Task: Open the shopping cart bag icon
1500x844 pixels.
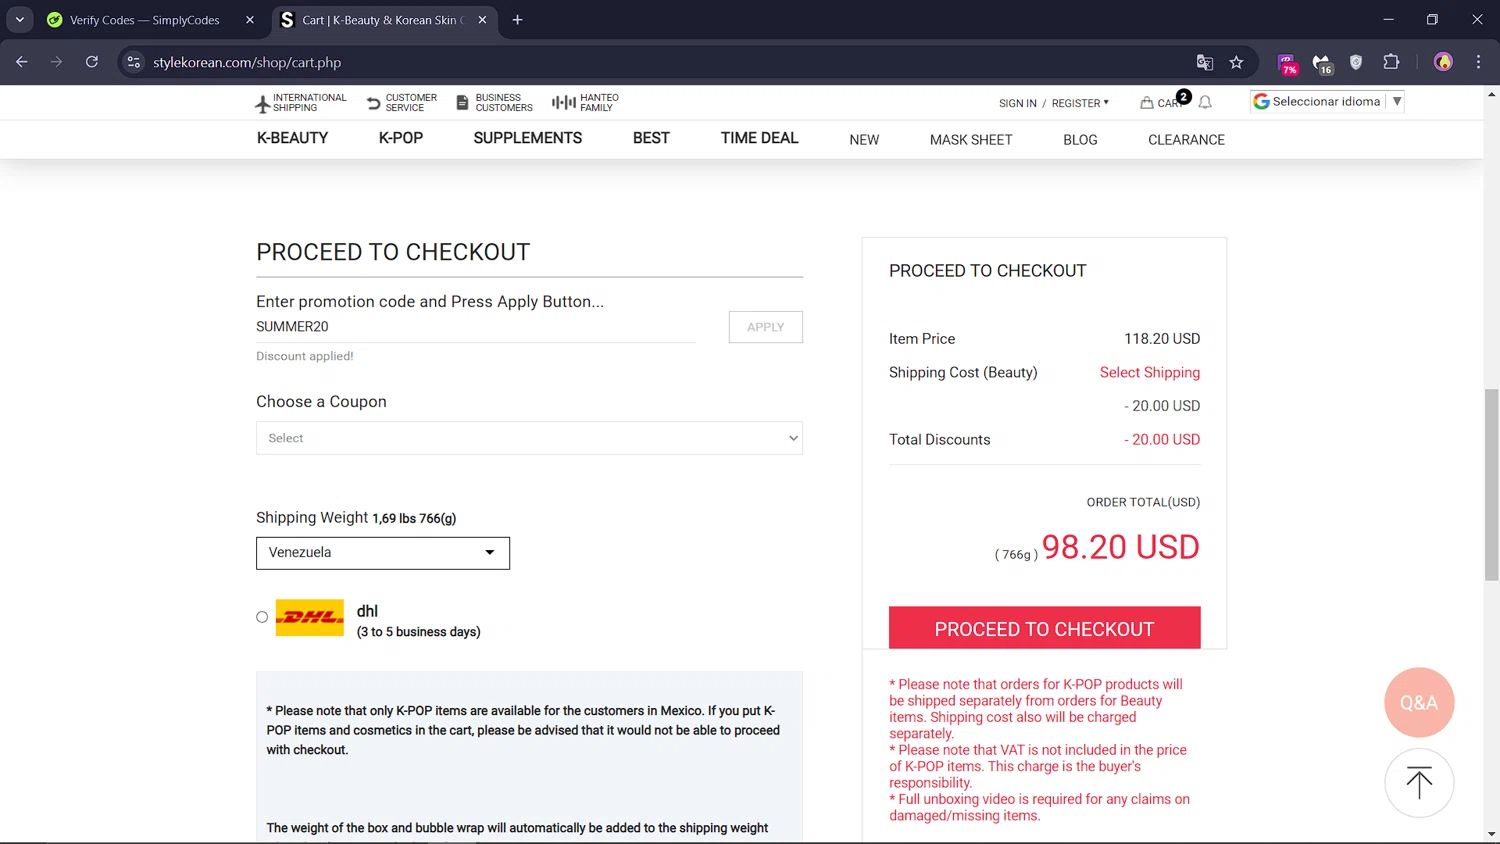Action: [x=1147, y=102]
